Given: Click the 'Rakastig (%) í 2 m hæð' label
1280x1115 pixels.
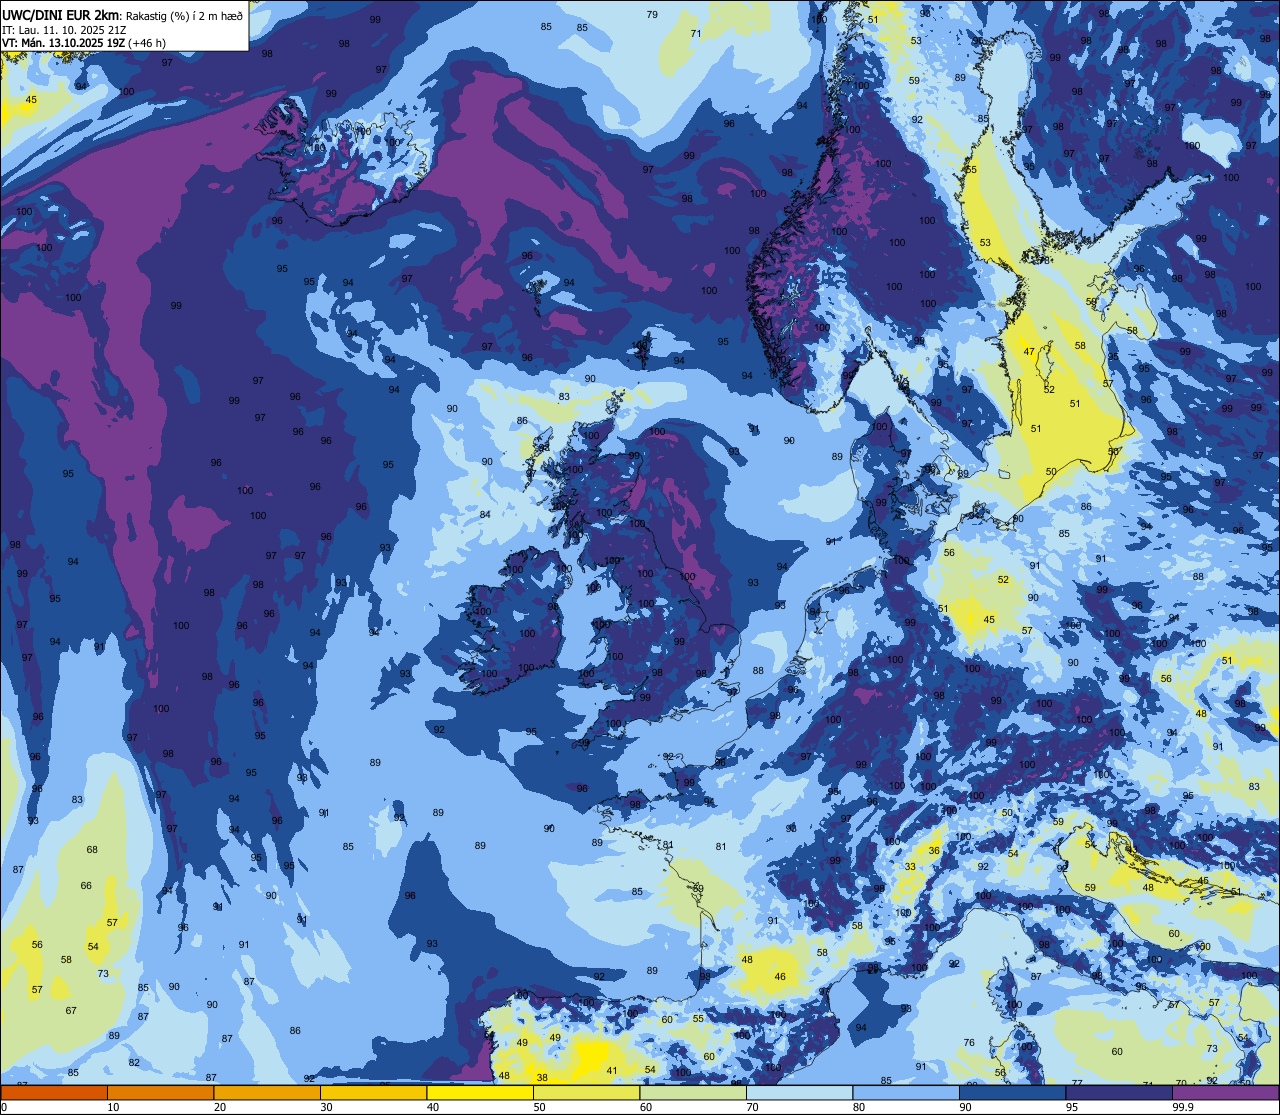Looking at the screenshot, I should [x=184, y=15].
